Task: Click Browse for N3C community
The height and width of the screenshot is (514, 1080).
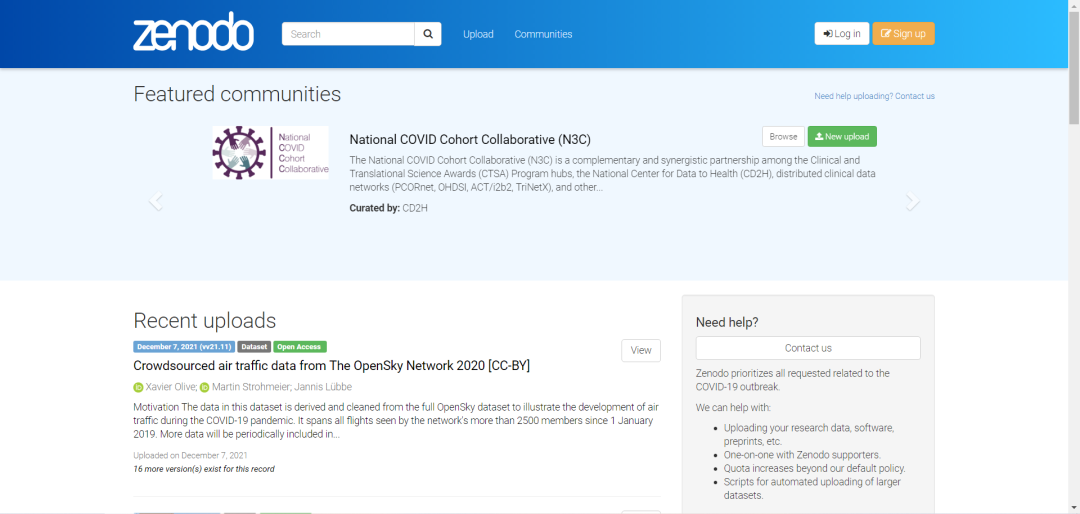Action: pyautogui.click(x=783, y=136)
